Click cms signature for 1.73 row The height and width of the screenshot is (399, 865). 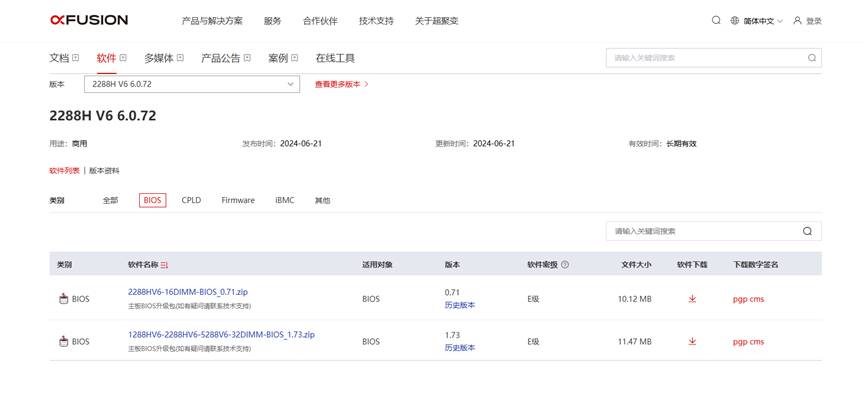click(757, 342)
